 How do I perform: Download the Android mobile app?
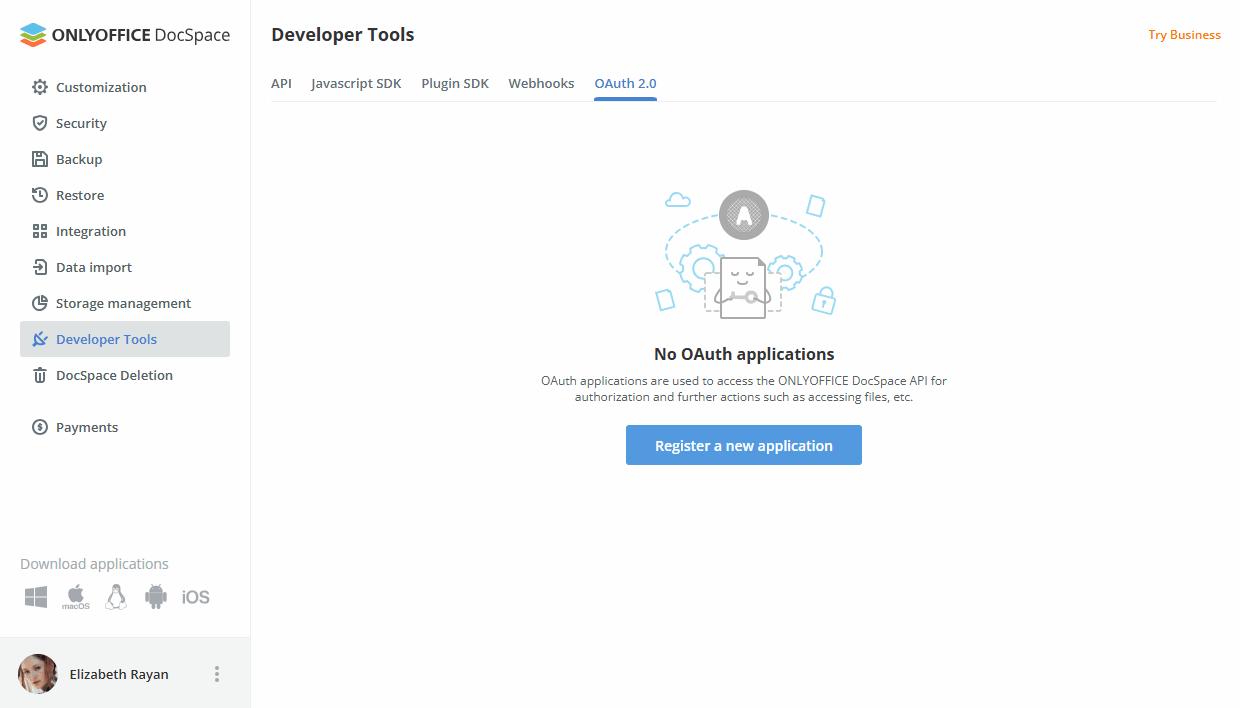pyautogui.click(x=156, y=597)
